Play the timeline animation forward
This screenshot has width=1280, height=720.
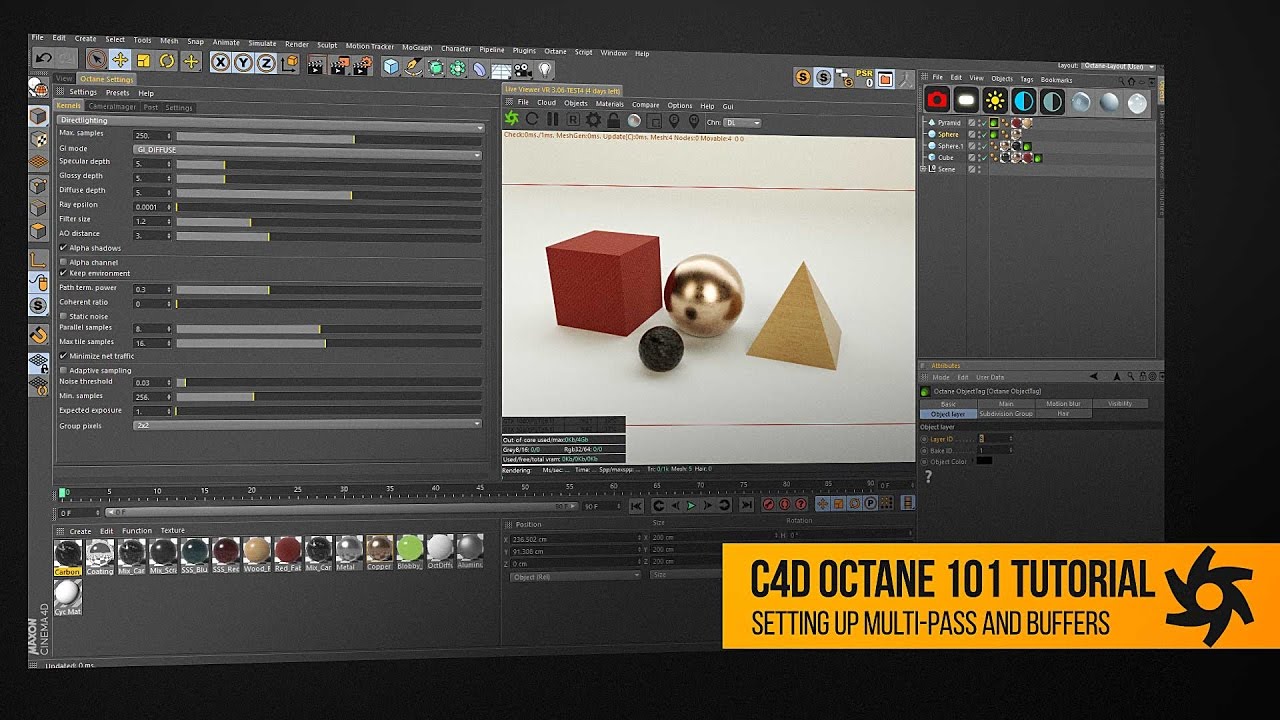point(691,505)
